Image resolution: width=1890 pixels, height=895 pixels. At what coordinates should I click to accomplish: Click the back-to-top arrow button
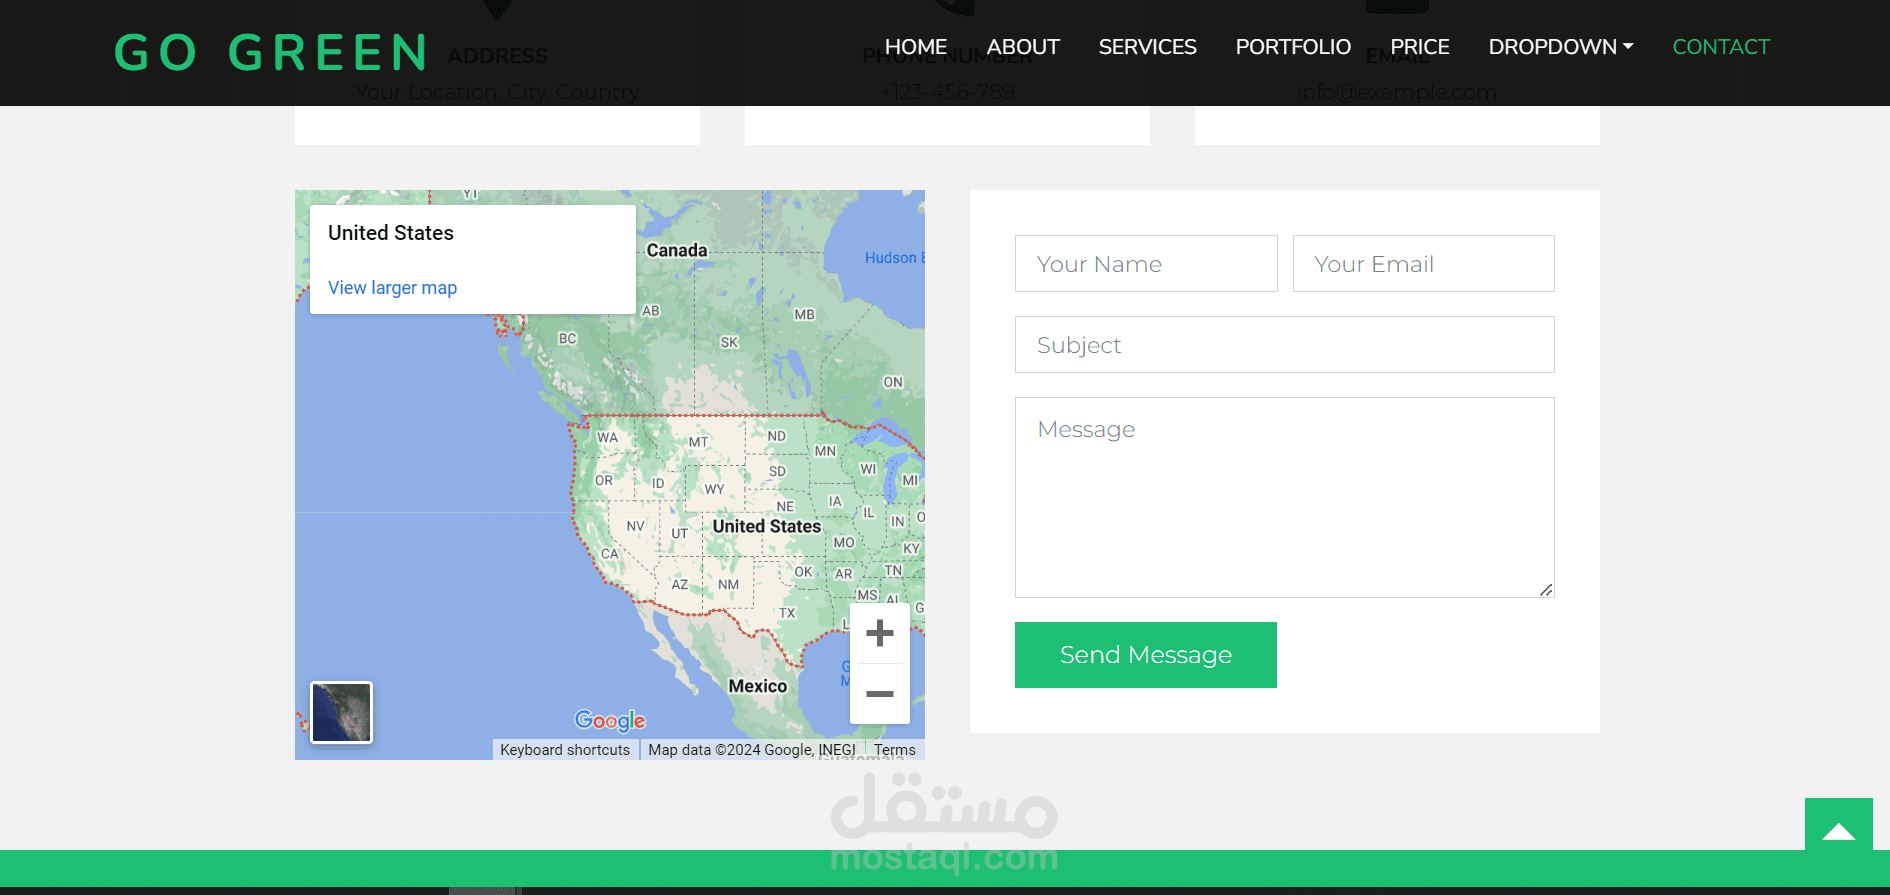1839,832
